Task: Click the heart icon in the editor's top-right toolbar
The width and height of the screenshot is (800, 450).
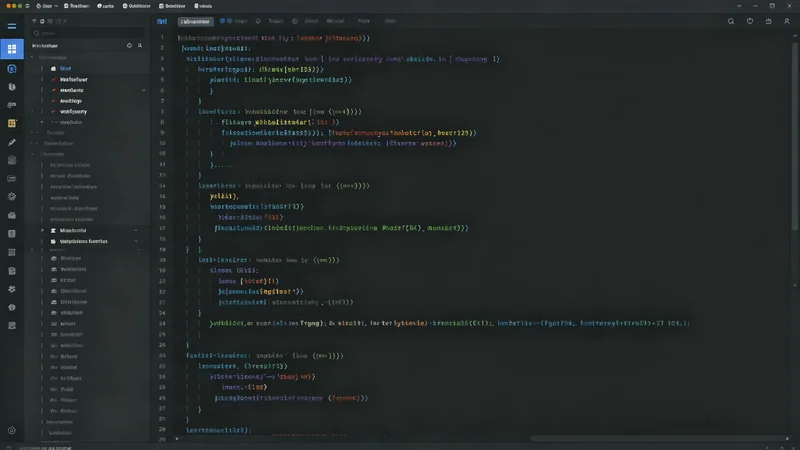Action: (749, 21)
